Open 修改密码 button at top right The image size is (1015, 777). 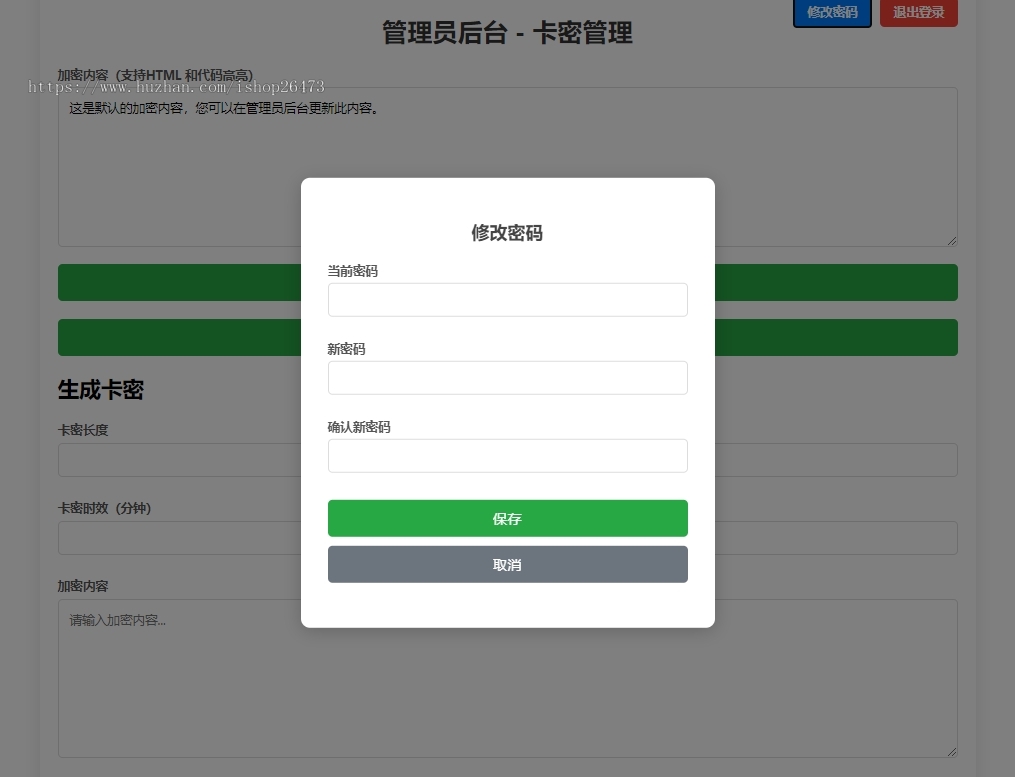click(832, 12)
